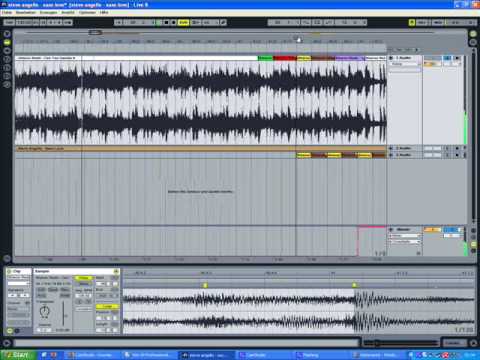Toggle the Follow switch left of the arrangement position
Viewport: 480px width, 360px height.
[118, 22]
